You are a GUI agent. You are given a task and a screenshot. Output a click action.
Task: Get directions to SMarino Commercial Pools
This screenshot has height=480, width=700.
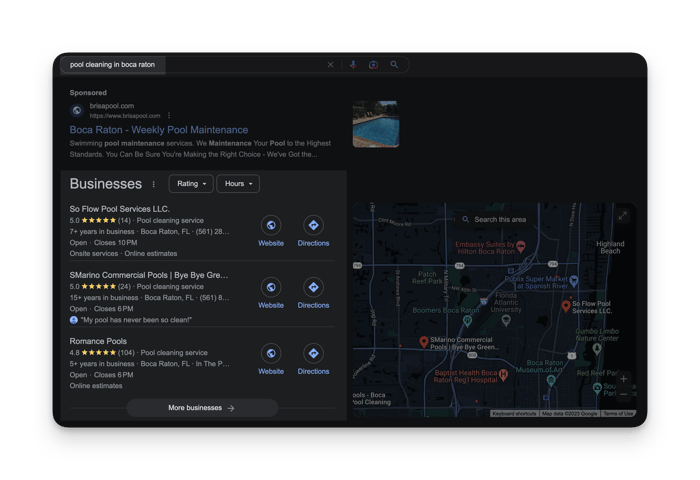(313, 287)
